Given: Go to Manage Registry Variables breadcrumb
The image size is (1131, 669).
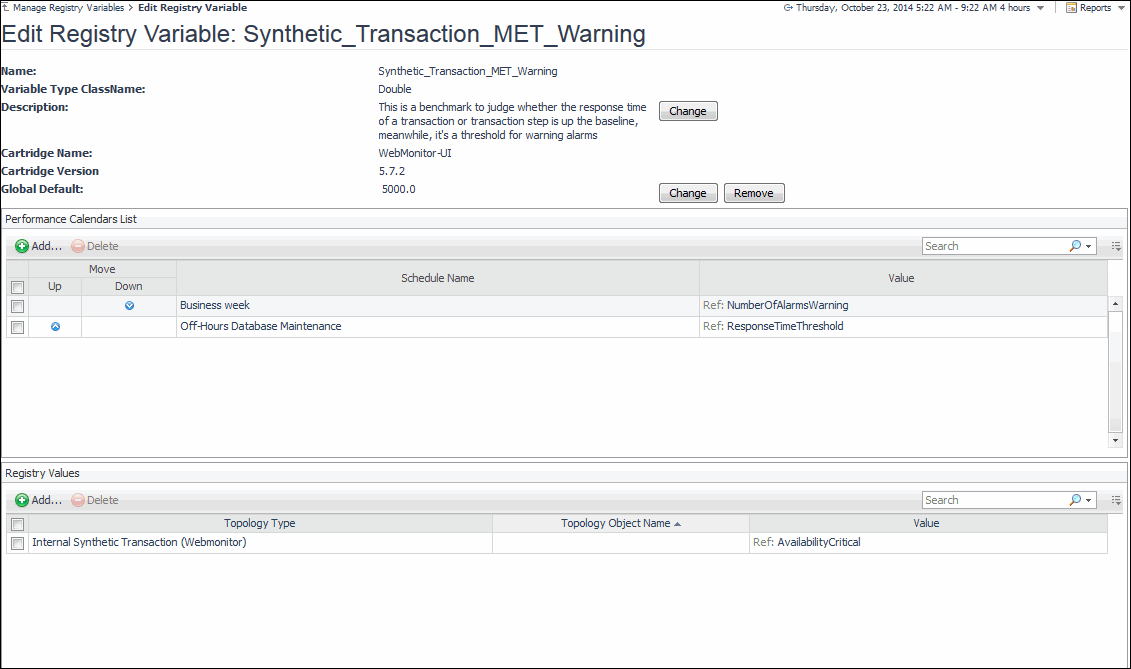Looking at the screenshot, I should (68, 8).
